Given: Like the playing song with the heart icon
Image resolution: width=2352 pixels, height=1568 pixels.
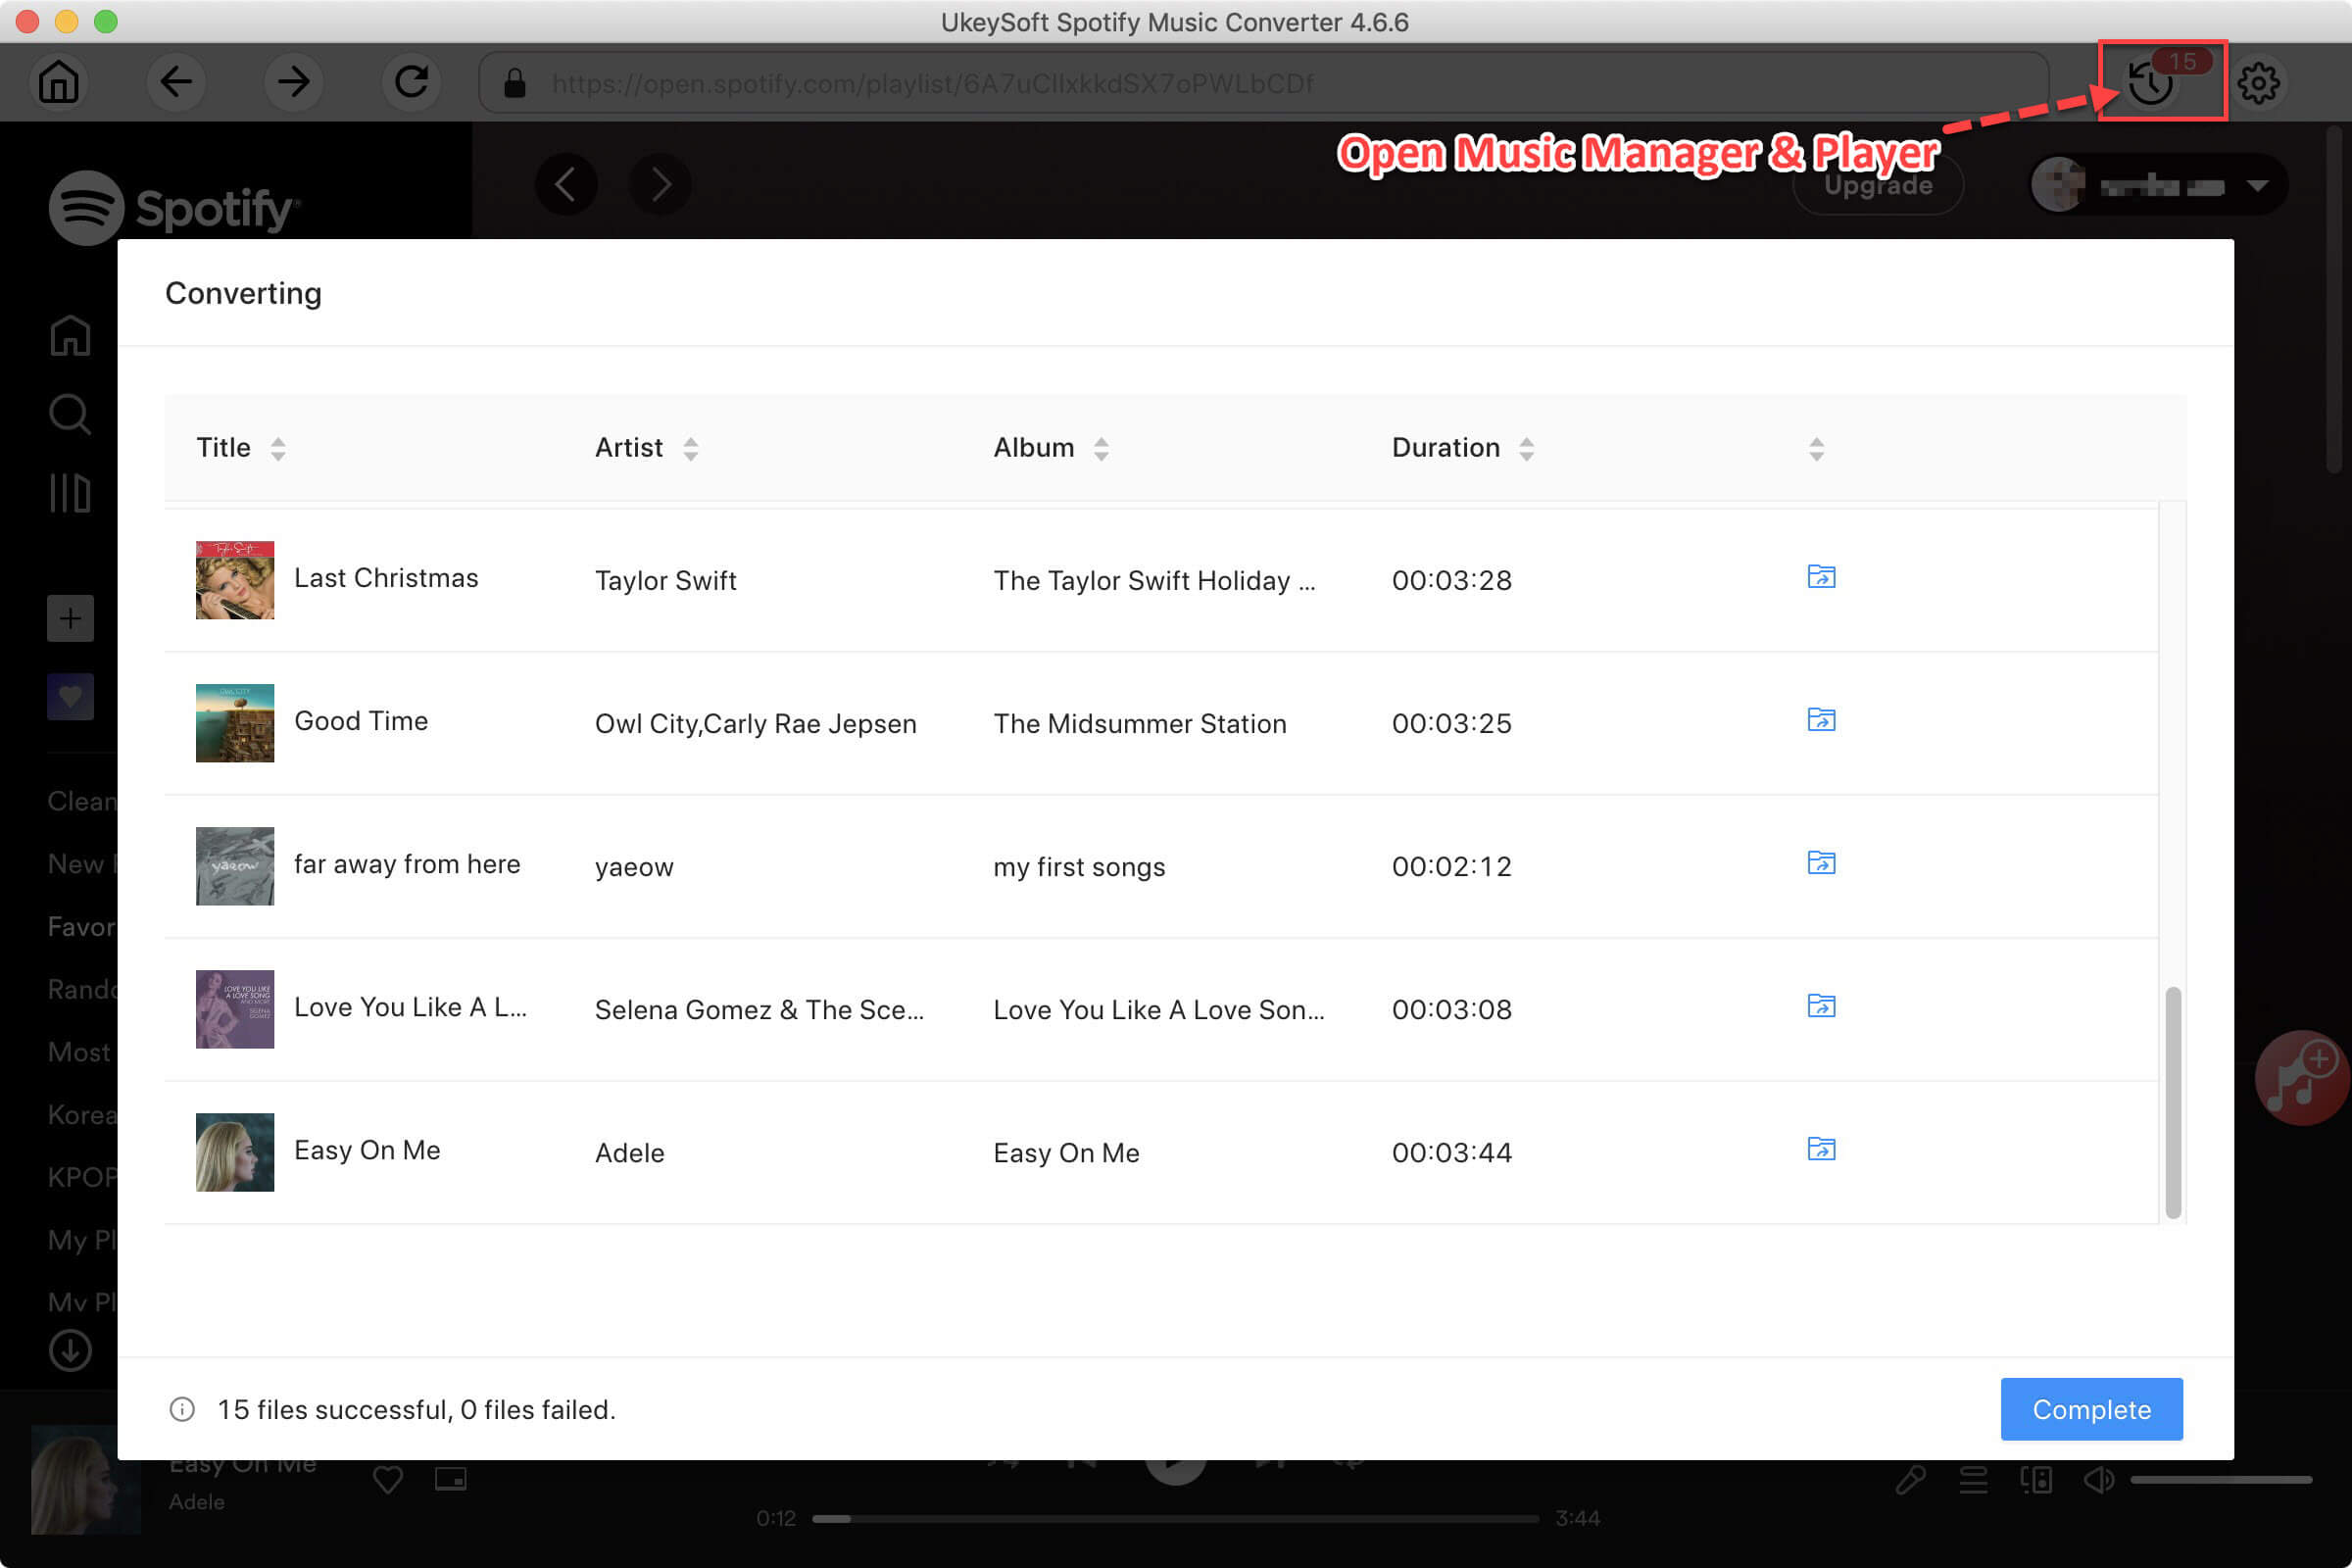Looking at the screenshot, I should [388, 1479].
